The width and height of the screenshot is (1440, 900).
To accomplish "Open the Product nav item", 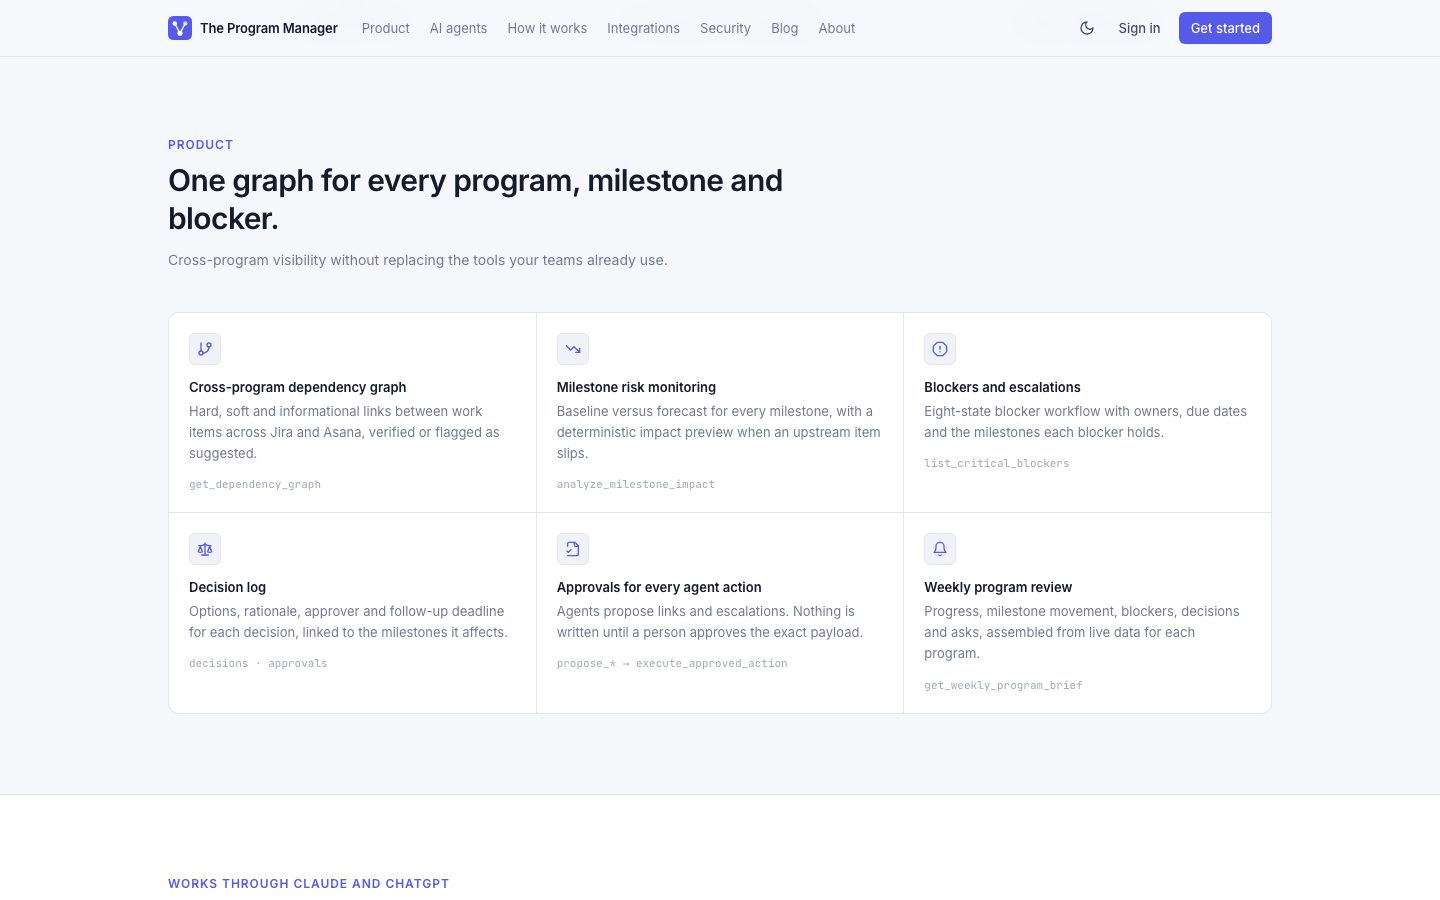I will click(386, 28).
